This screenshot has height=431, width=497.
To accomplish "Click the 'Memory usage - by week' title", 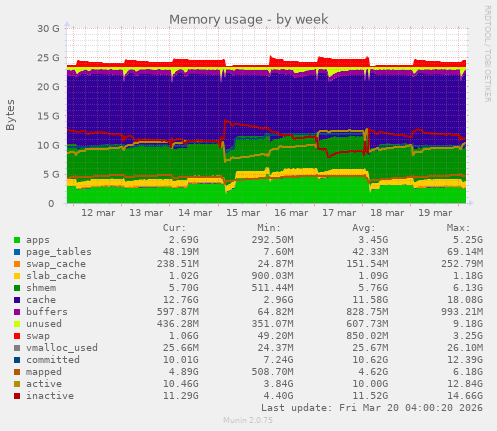I will click(x=249, y=20).
